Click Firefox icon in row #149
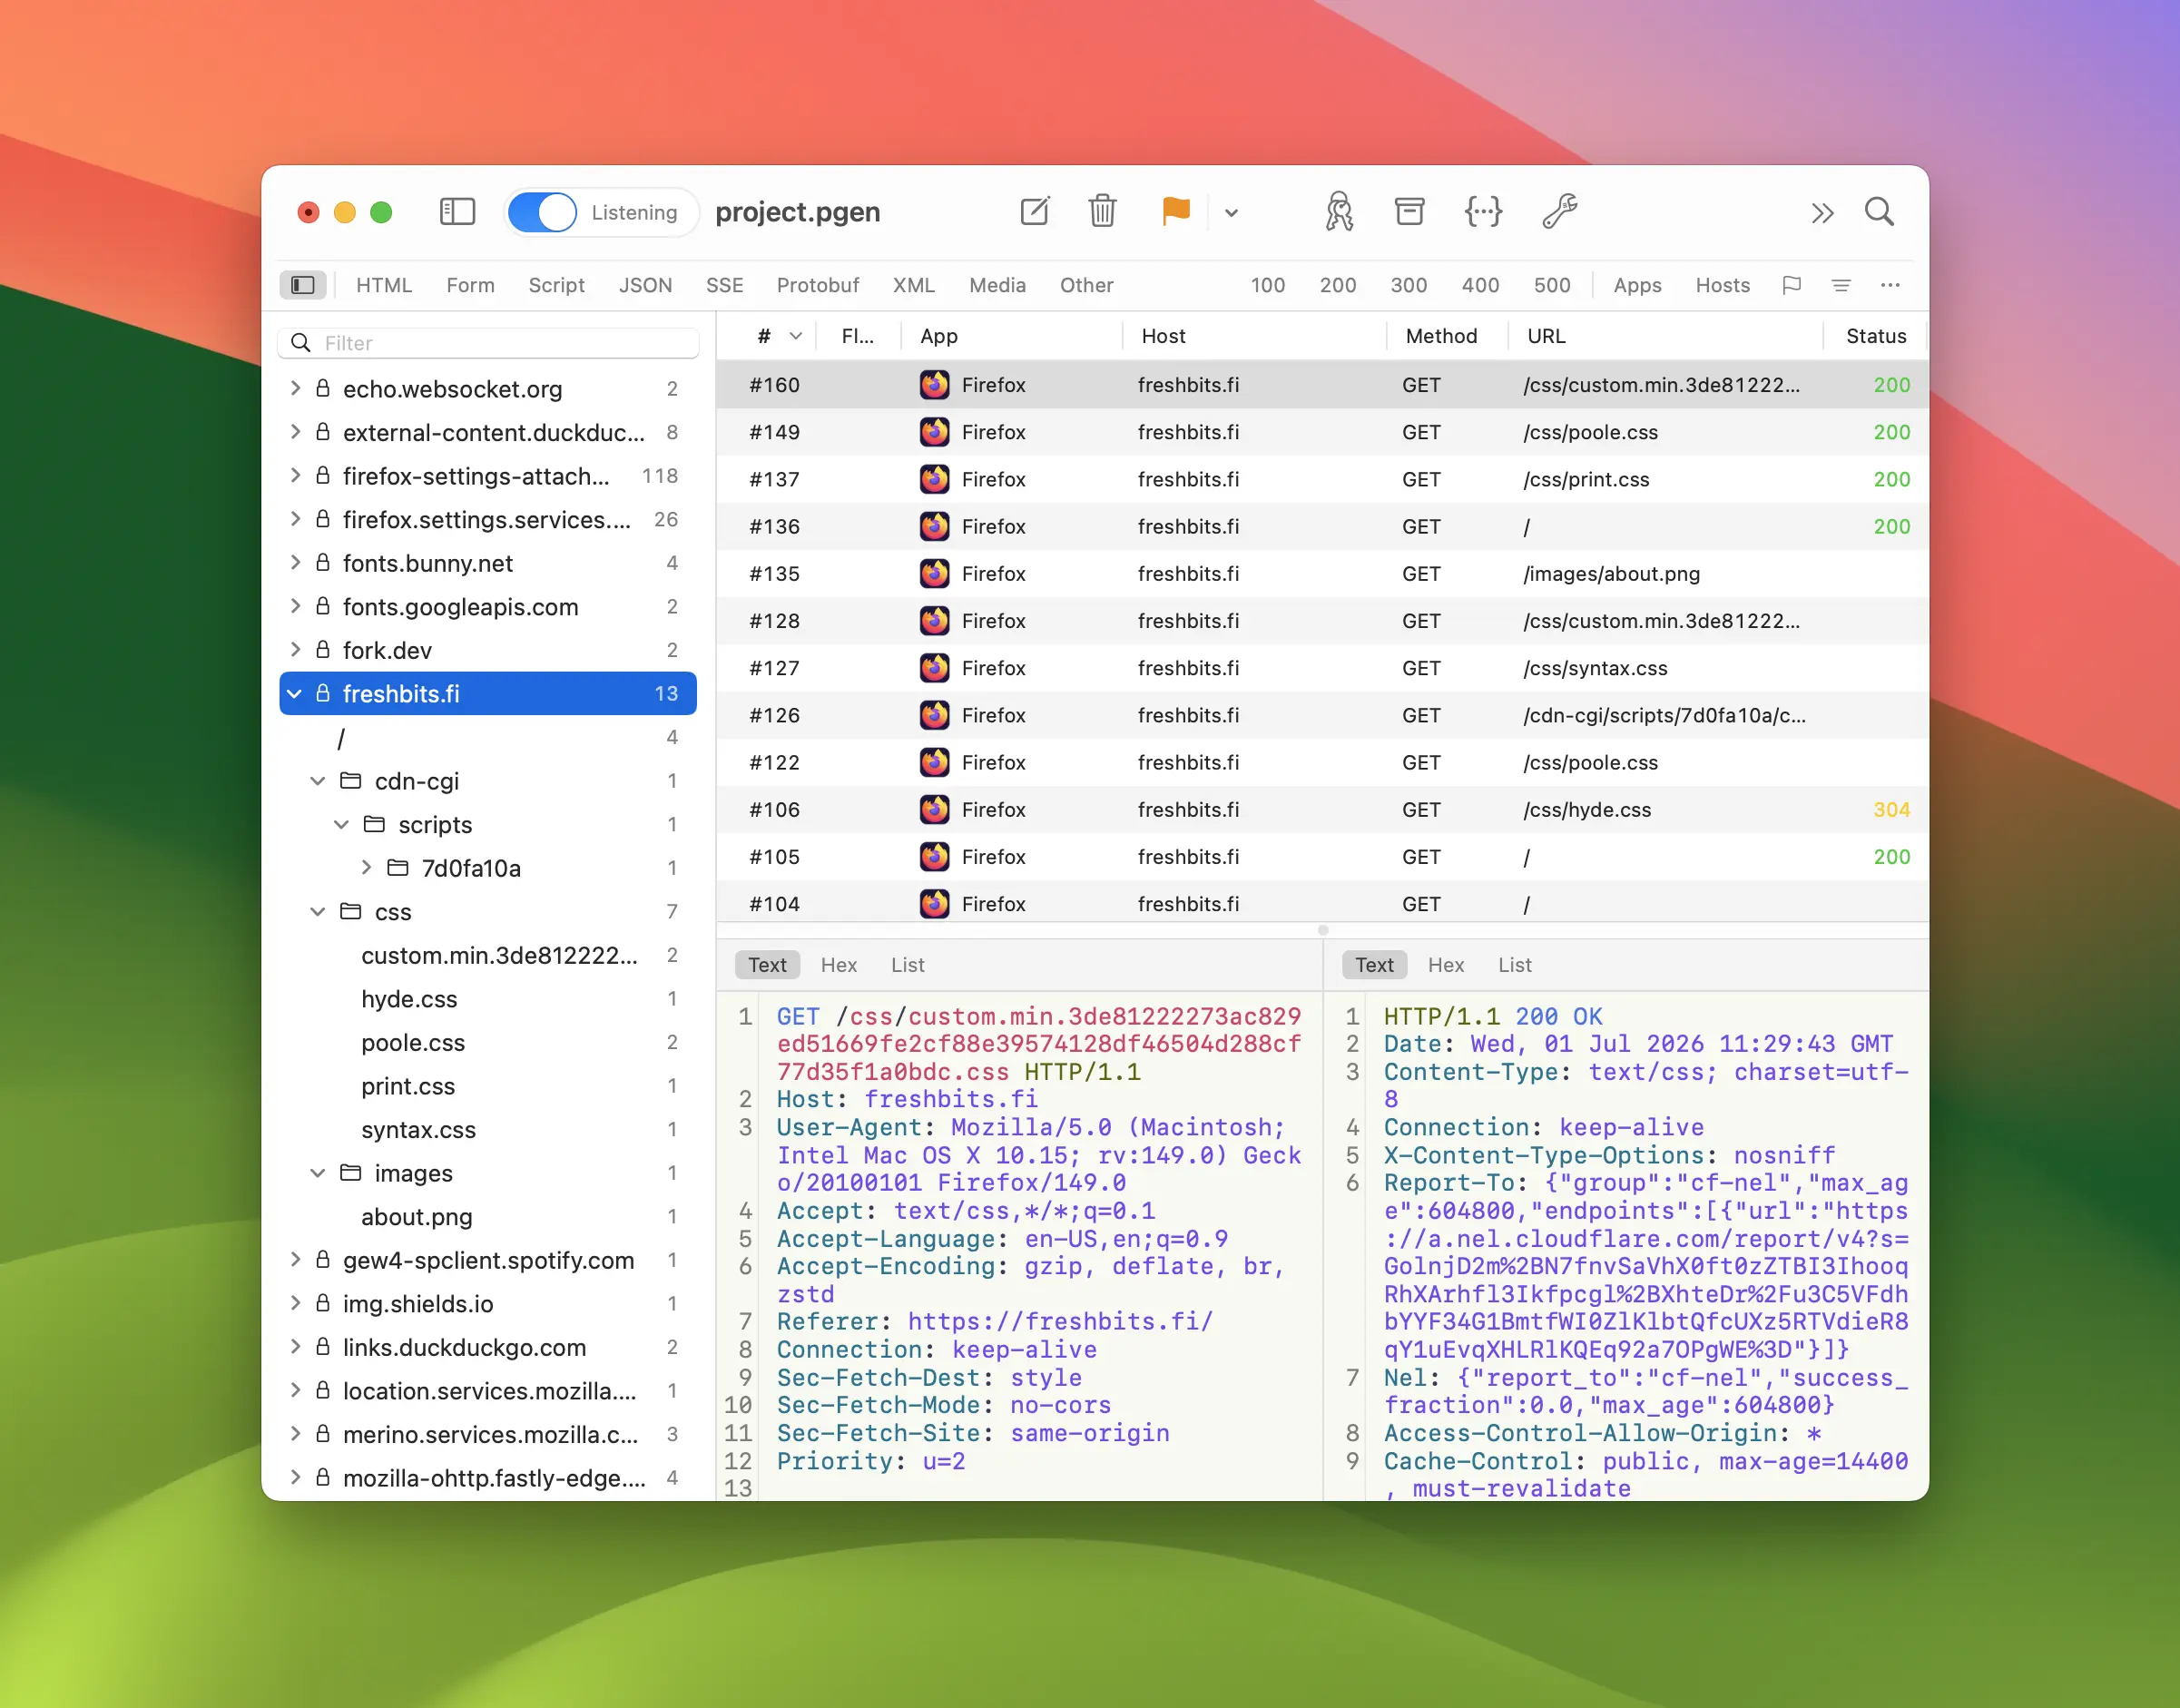This screenshot has height=1708, width=2180. [934, 432]
